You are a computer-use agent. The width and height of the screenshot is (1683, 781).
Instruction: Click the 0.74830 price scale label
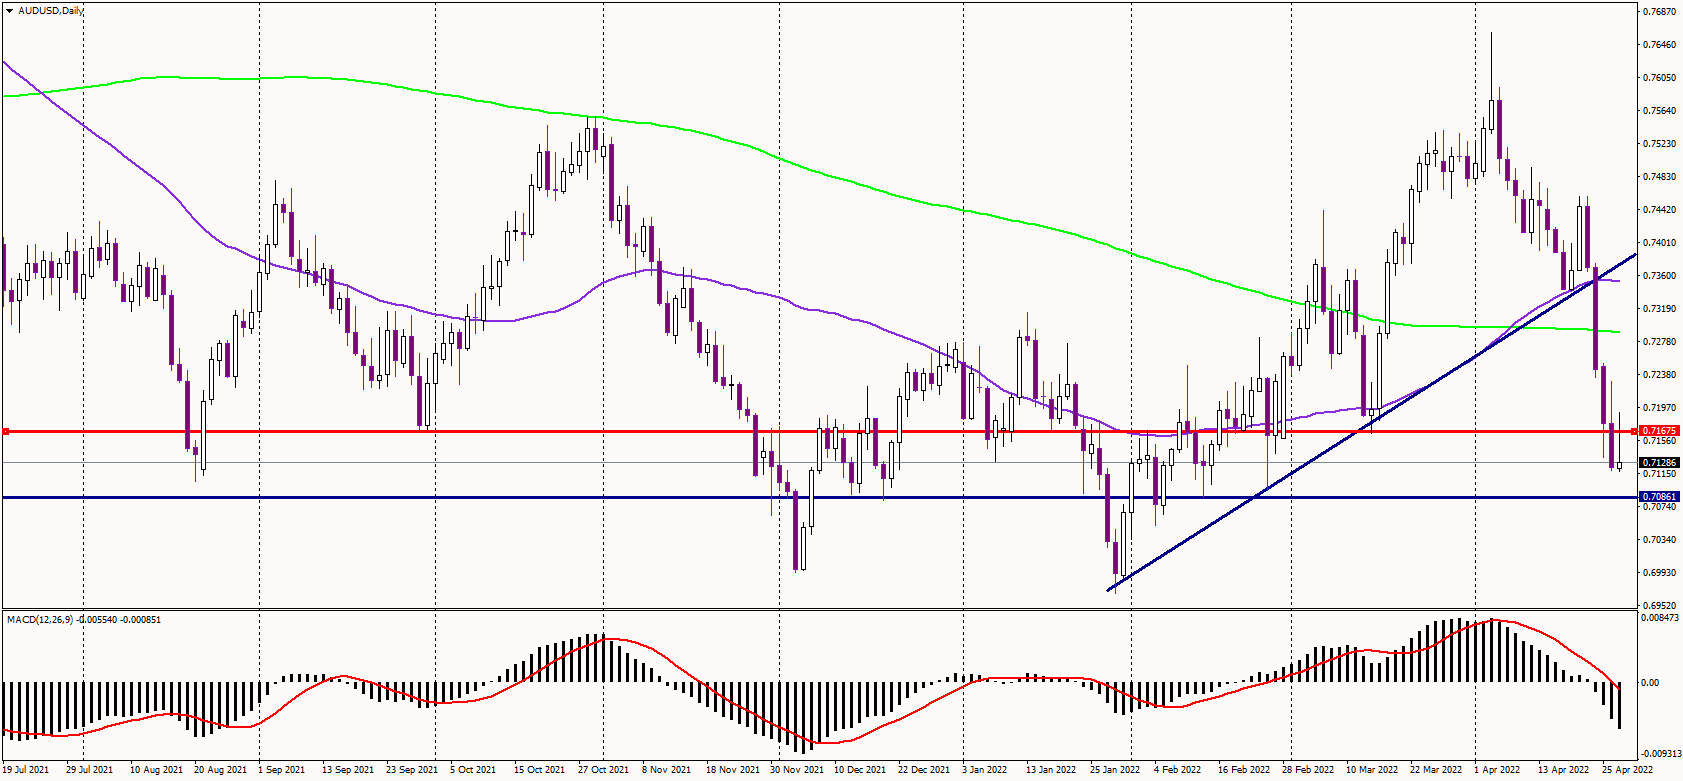pos(1660,177)
